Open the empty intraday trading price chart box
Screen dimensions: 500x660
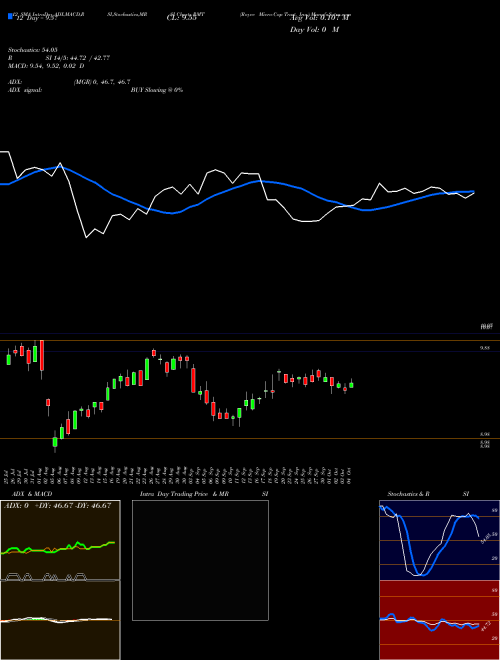pos(200,560)
